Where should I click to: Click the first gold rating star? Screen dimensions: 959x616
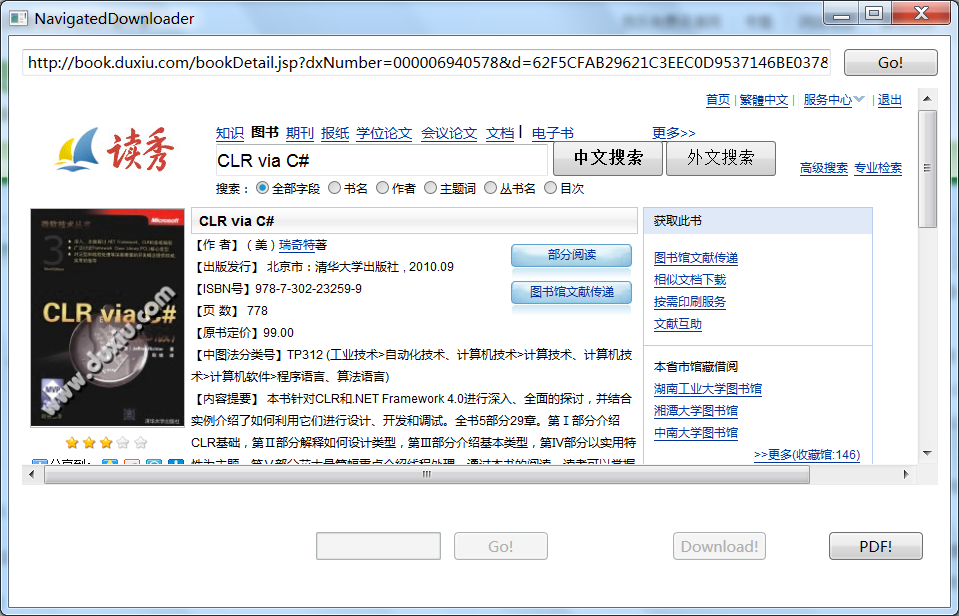pos(72,442)
